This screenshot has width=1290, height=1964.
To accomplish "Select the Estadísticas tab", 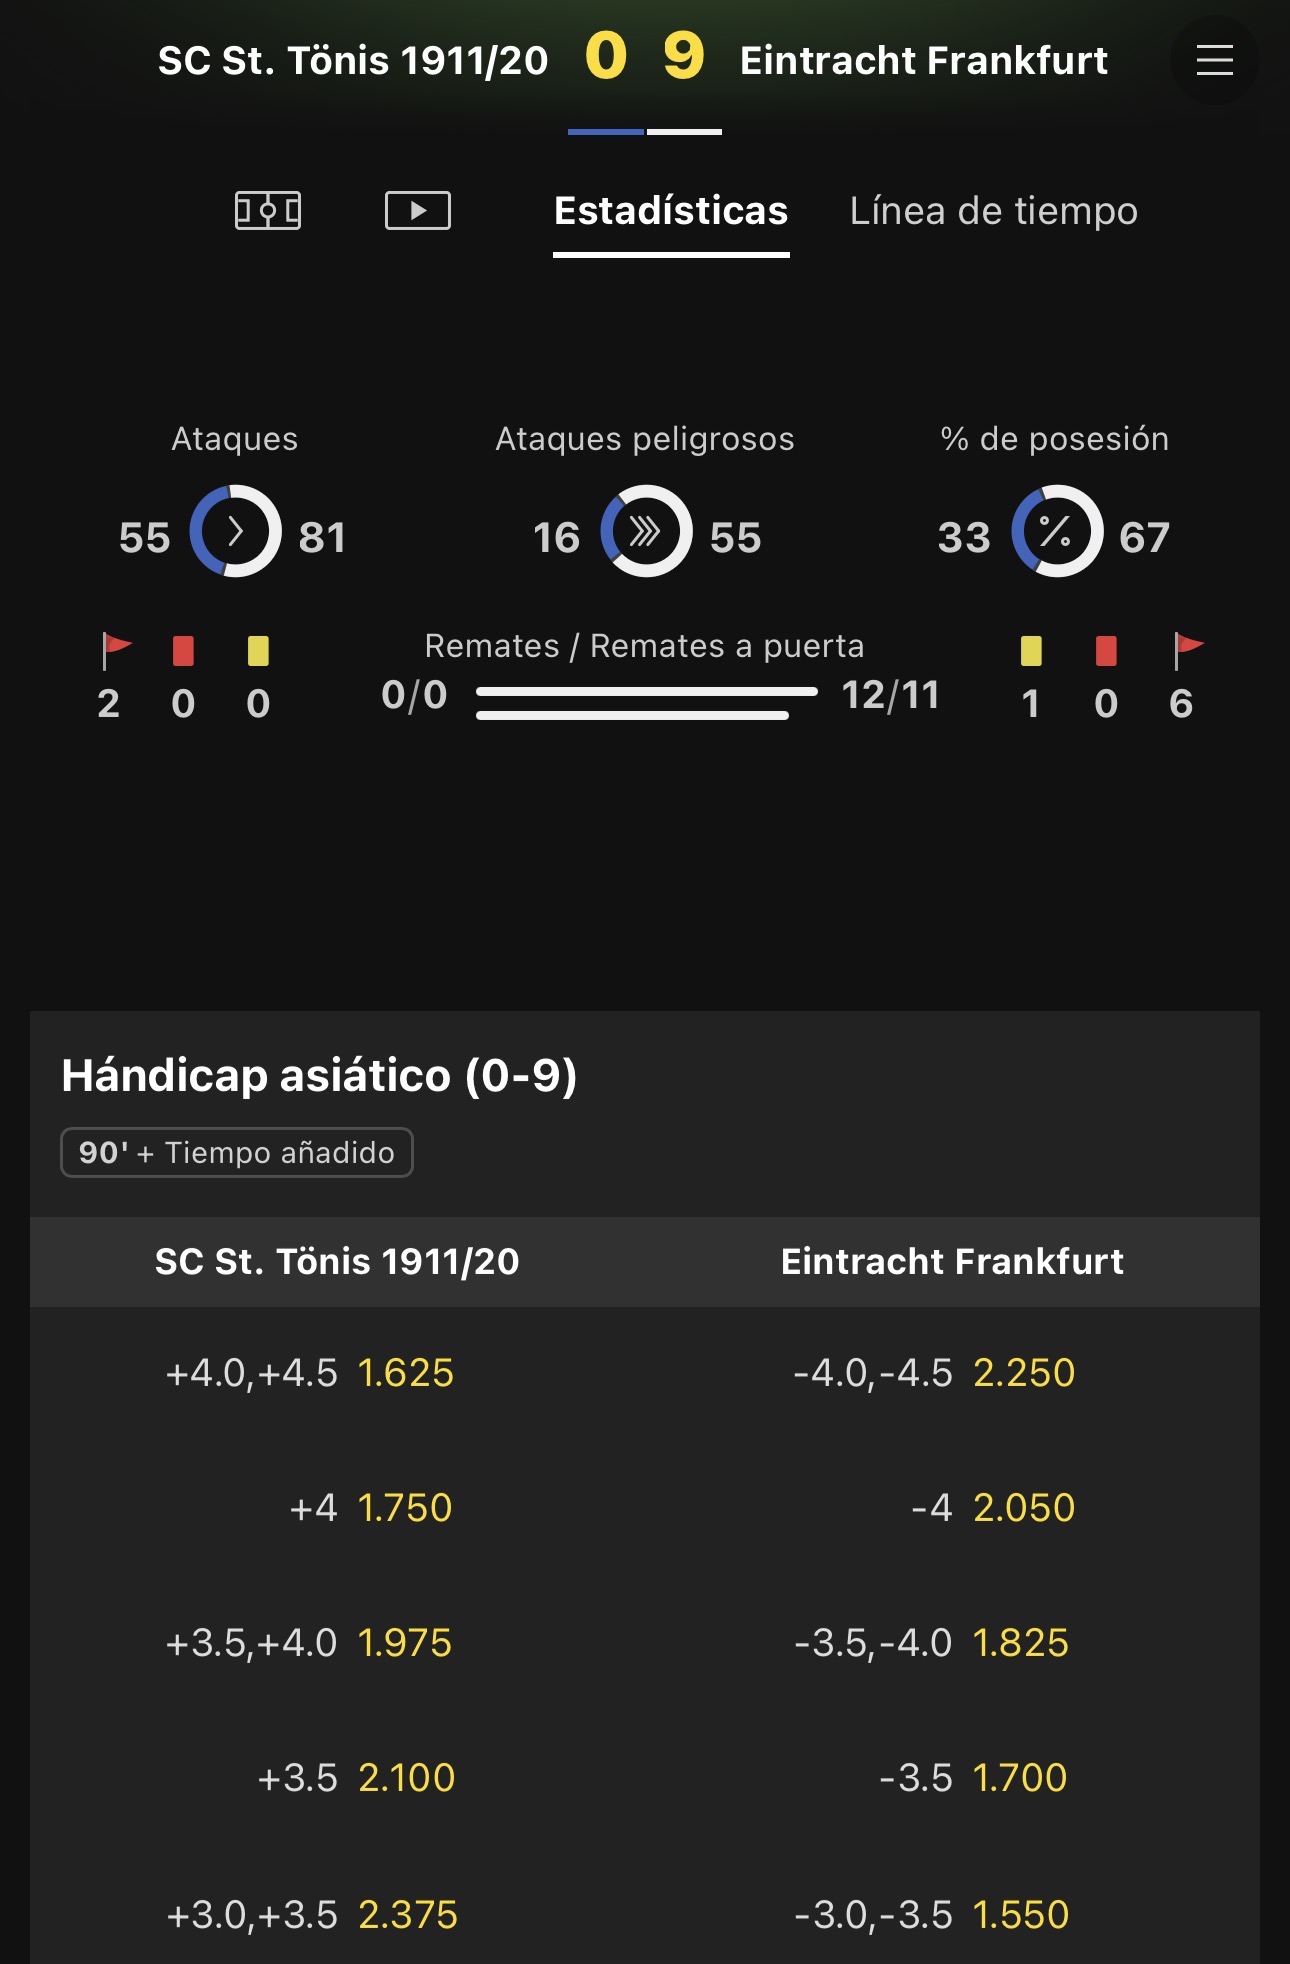I will point(671,211).
